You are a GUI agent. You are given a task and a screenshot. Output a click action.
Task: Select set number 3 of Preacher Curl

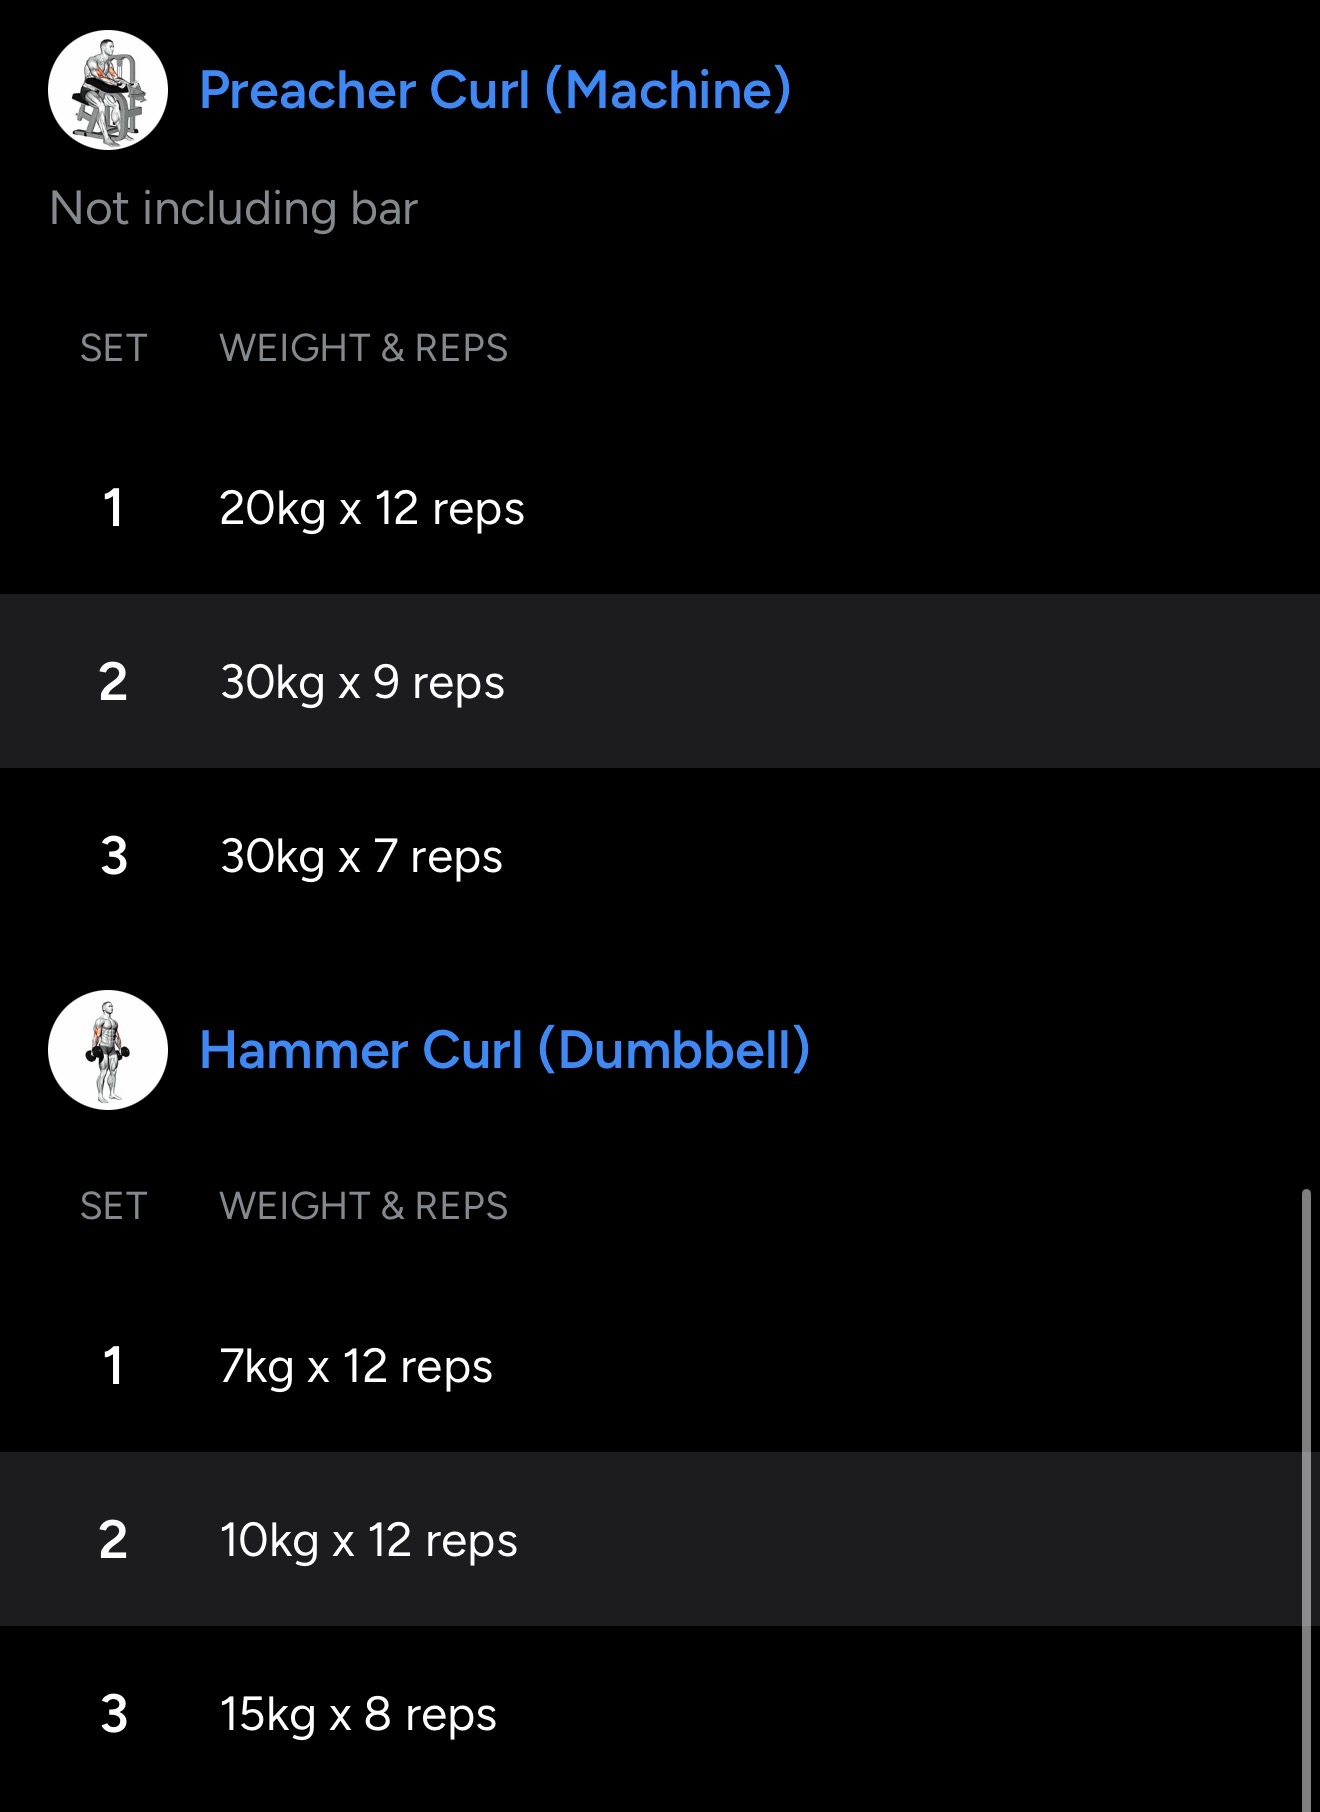click(114, 856)
